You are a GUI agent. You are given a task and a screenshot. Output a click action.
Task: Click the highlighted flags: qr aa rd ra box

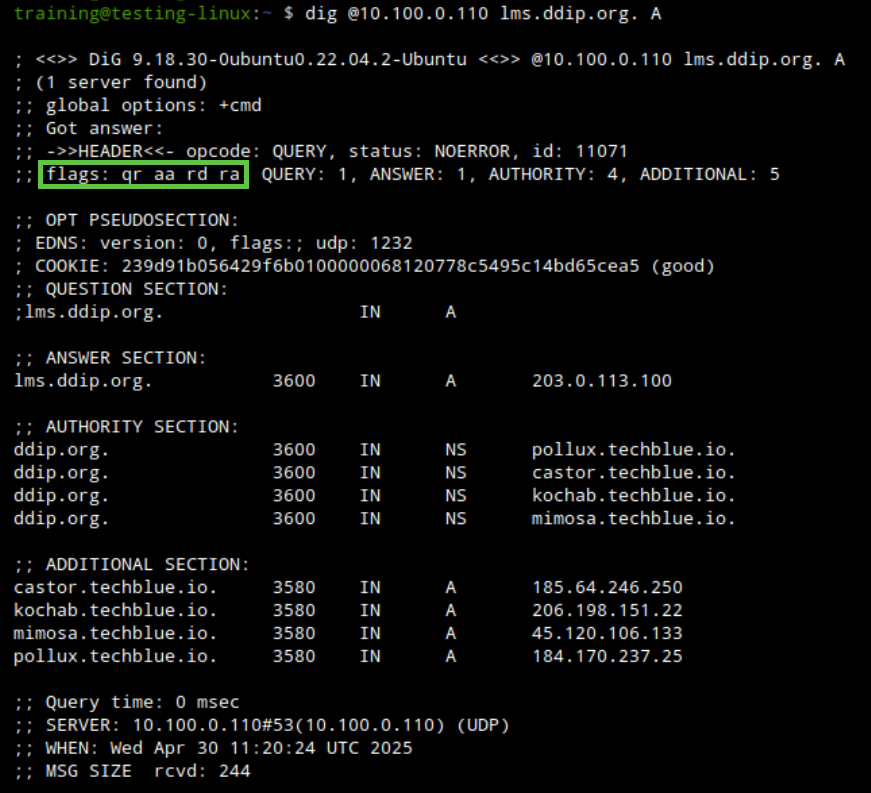[x=143, y=175]
